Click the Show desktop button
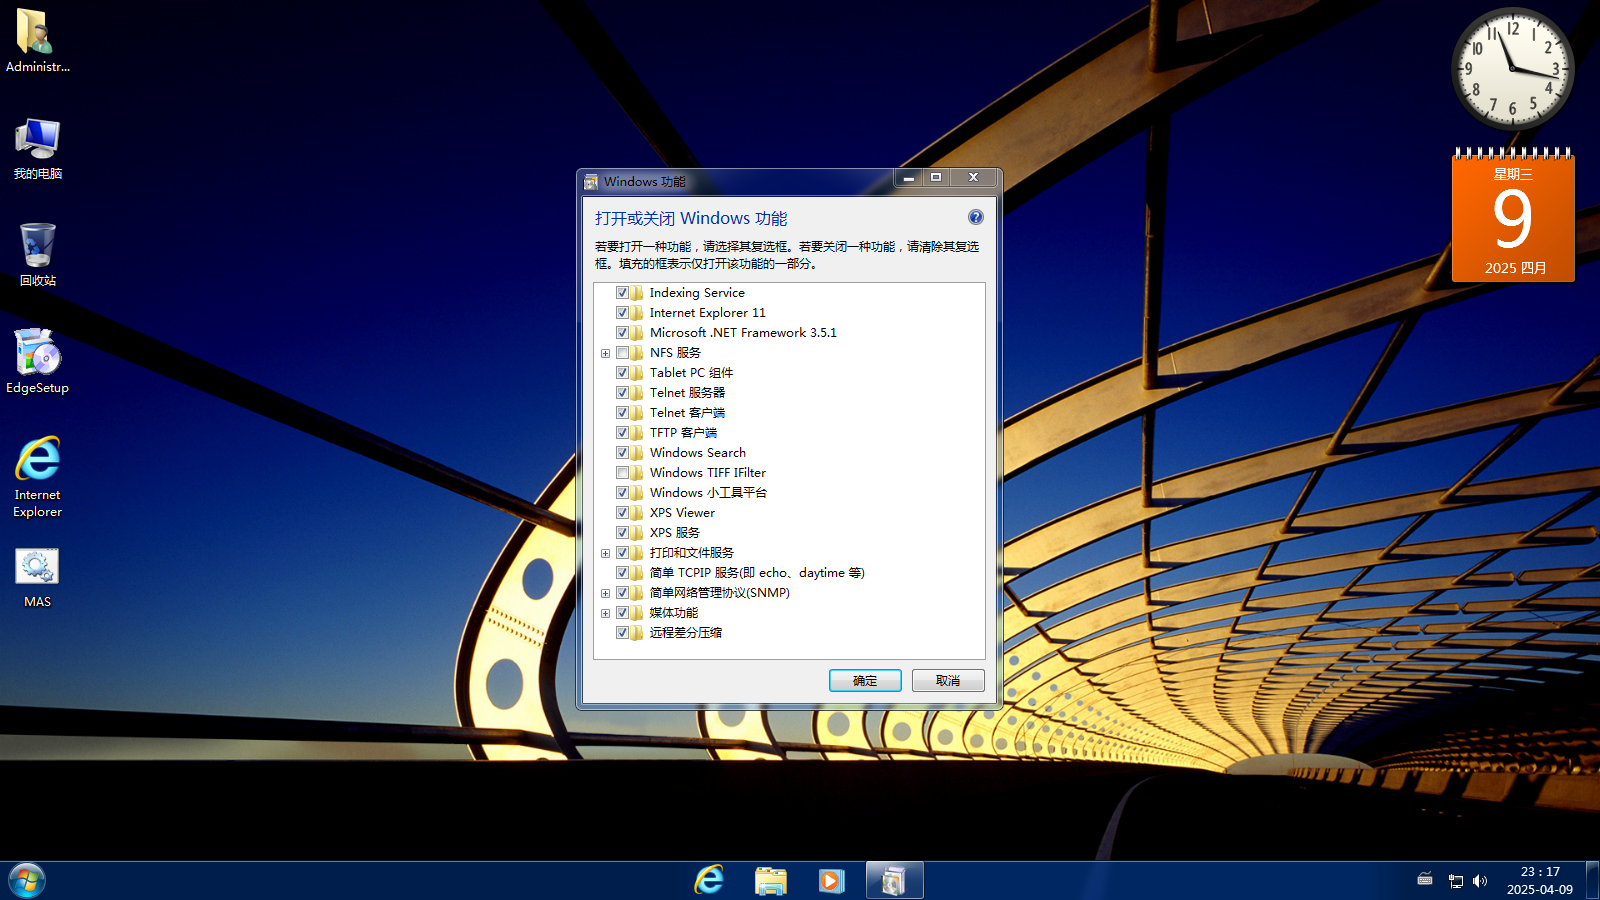The height and width of the screenshot is (900, 1600). tap(1592, 881)
